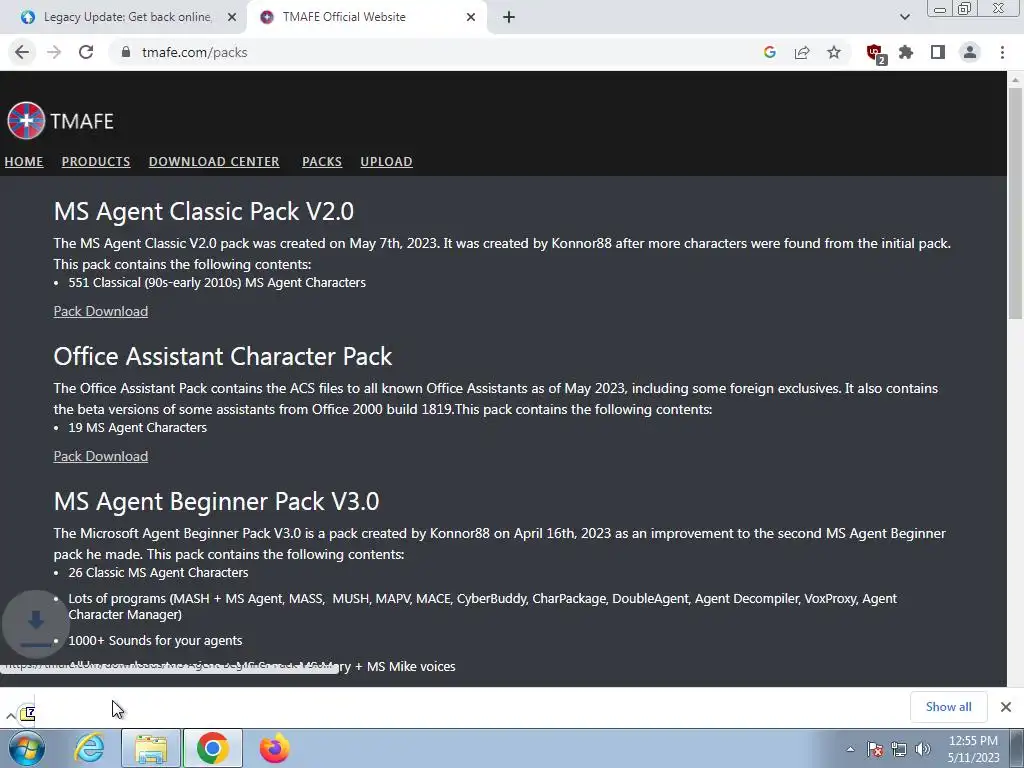
Task: Open Chrome's three-dot menu
Action: 1002,52
